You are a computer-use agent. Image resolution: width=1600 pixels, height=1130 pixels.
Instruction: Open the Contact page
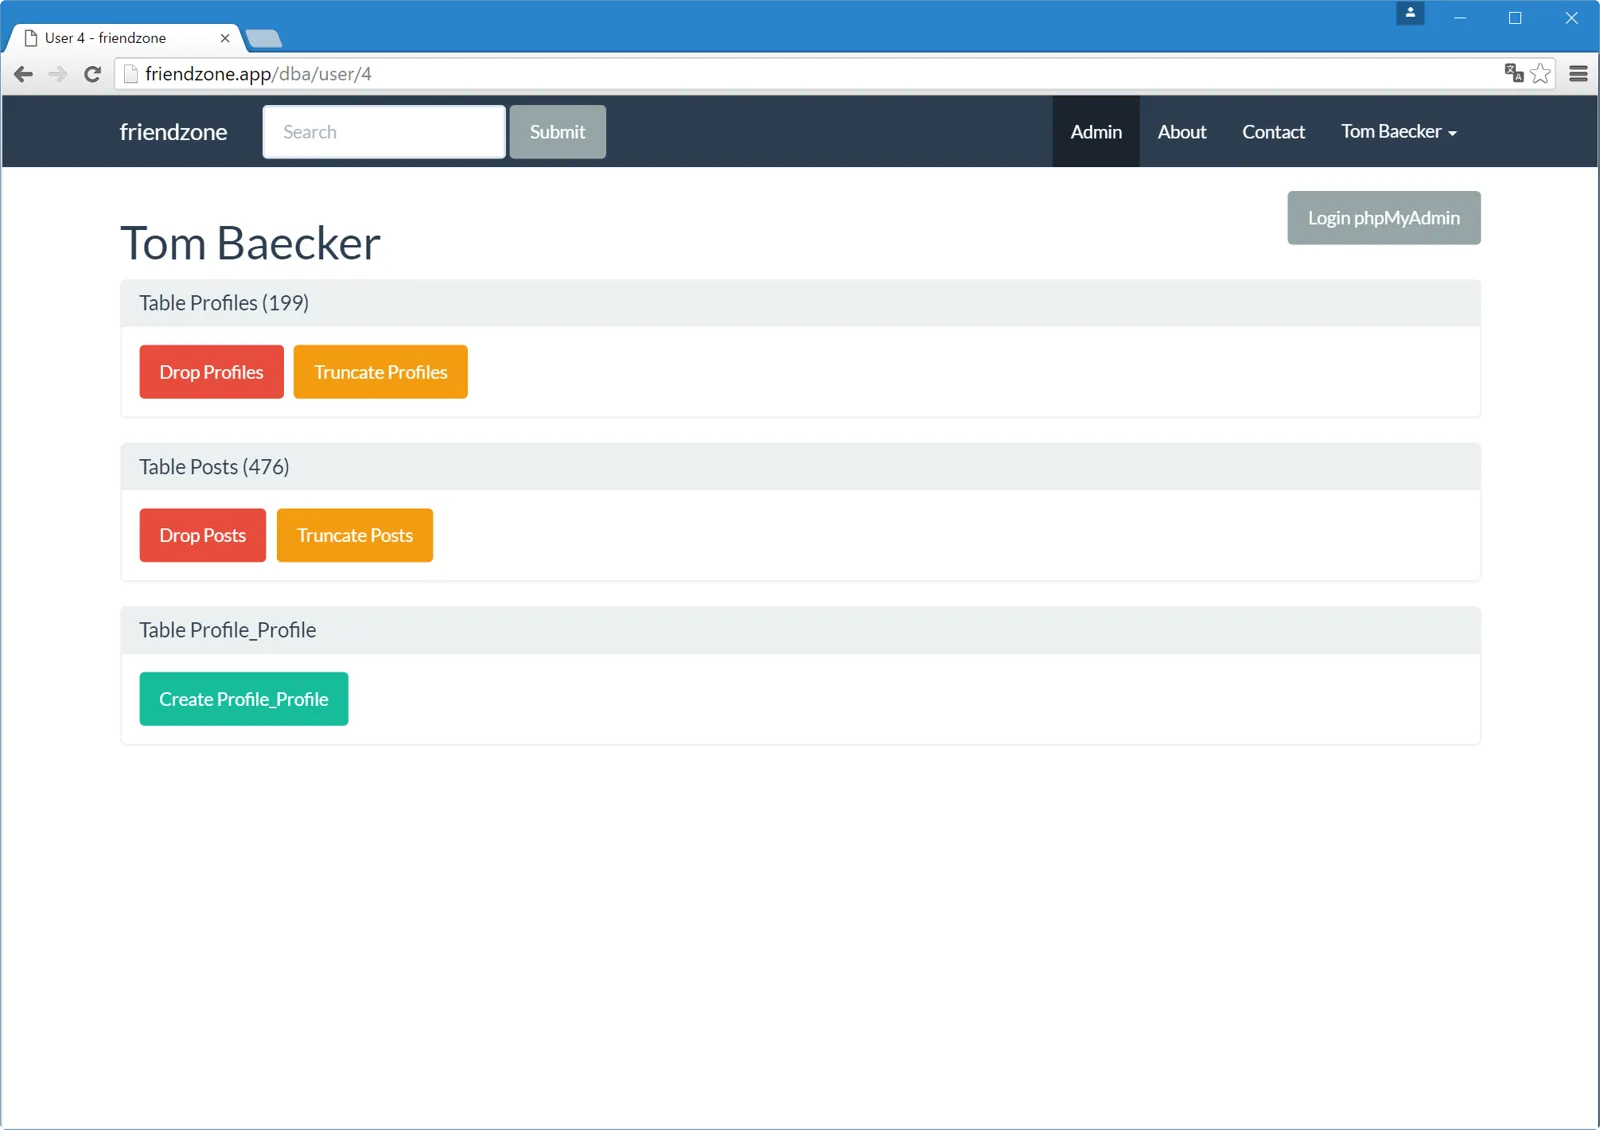[x=1274, y=132]
